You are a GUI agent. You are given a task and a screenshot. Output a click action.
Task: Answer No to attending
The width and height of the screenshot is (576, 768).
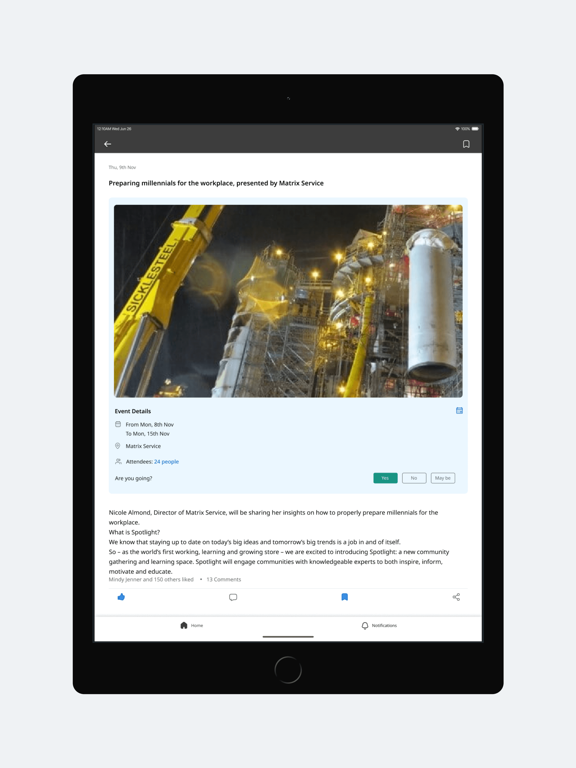point(414,478)
